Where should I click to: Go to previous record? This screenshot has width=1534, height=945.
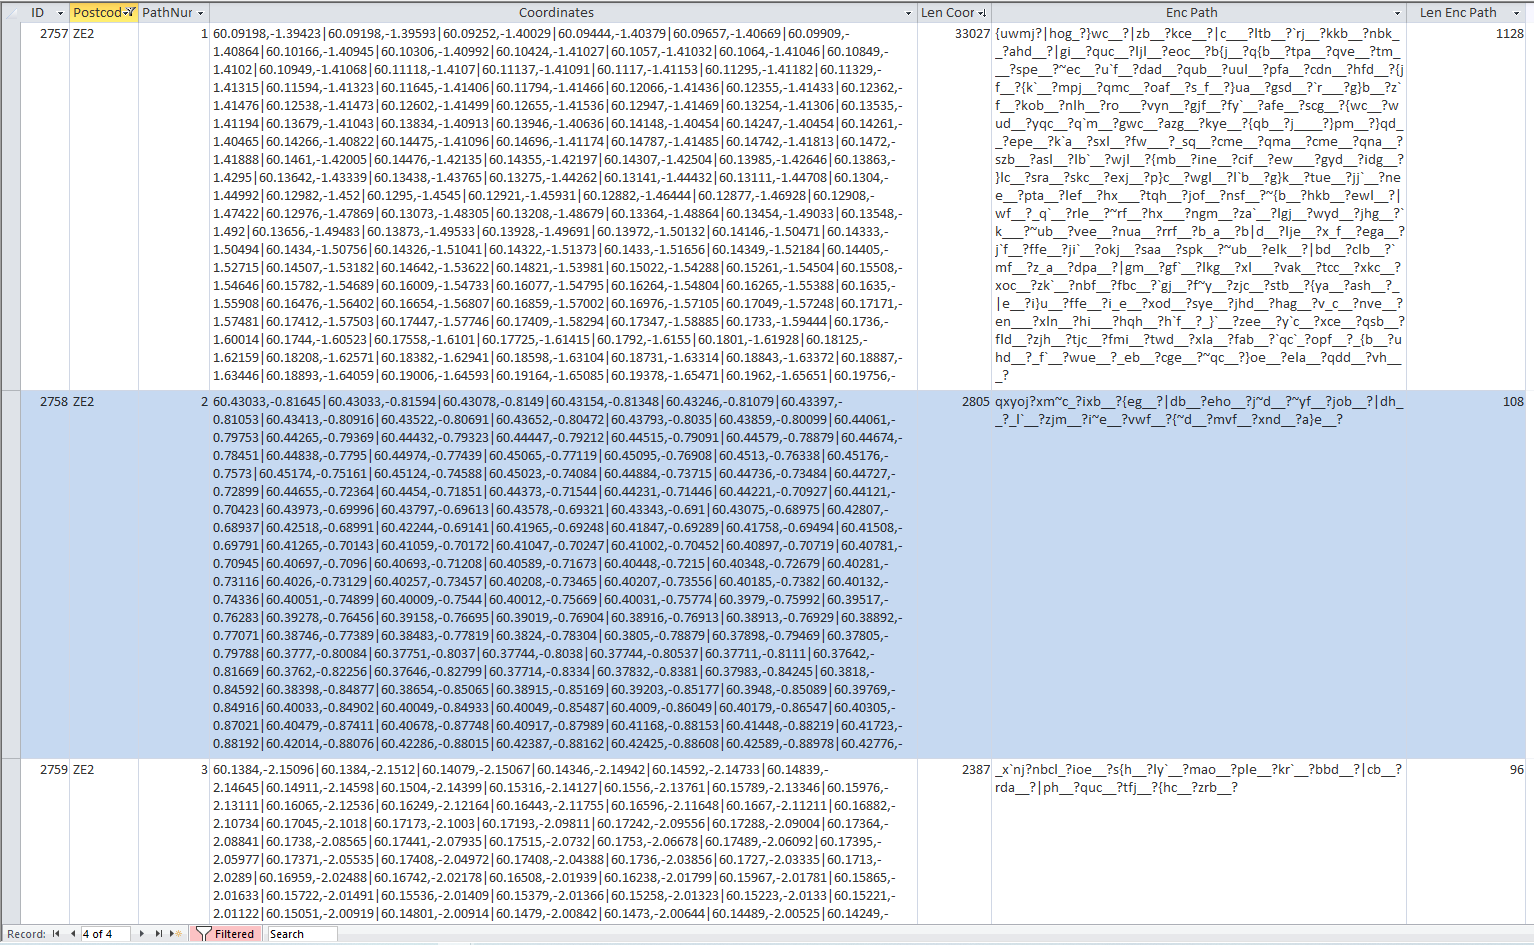tap(72, 934)
